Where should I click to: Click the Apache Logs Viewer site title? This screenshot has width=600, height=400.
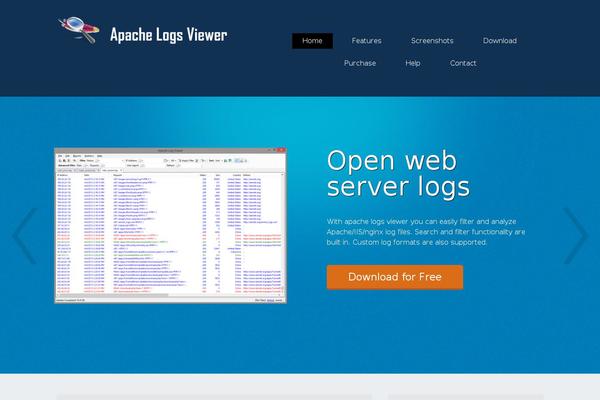click(169, 35)
